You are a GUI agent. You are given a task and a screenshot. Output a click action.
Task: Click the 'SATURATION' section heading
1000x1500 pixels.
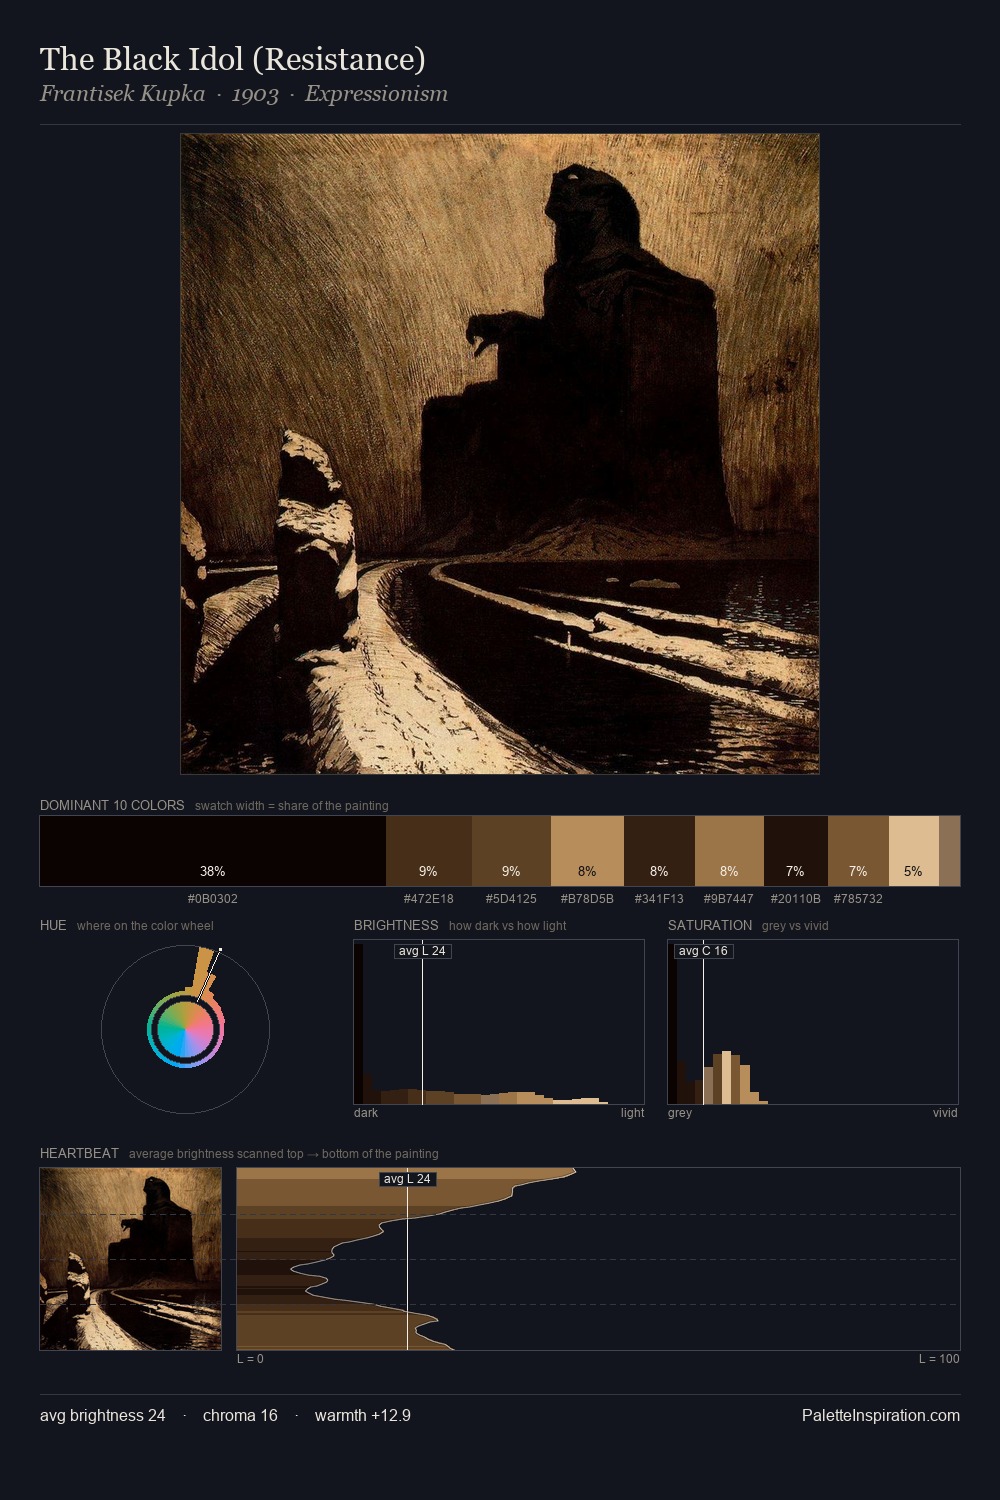(x=710, y=925)
